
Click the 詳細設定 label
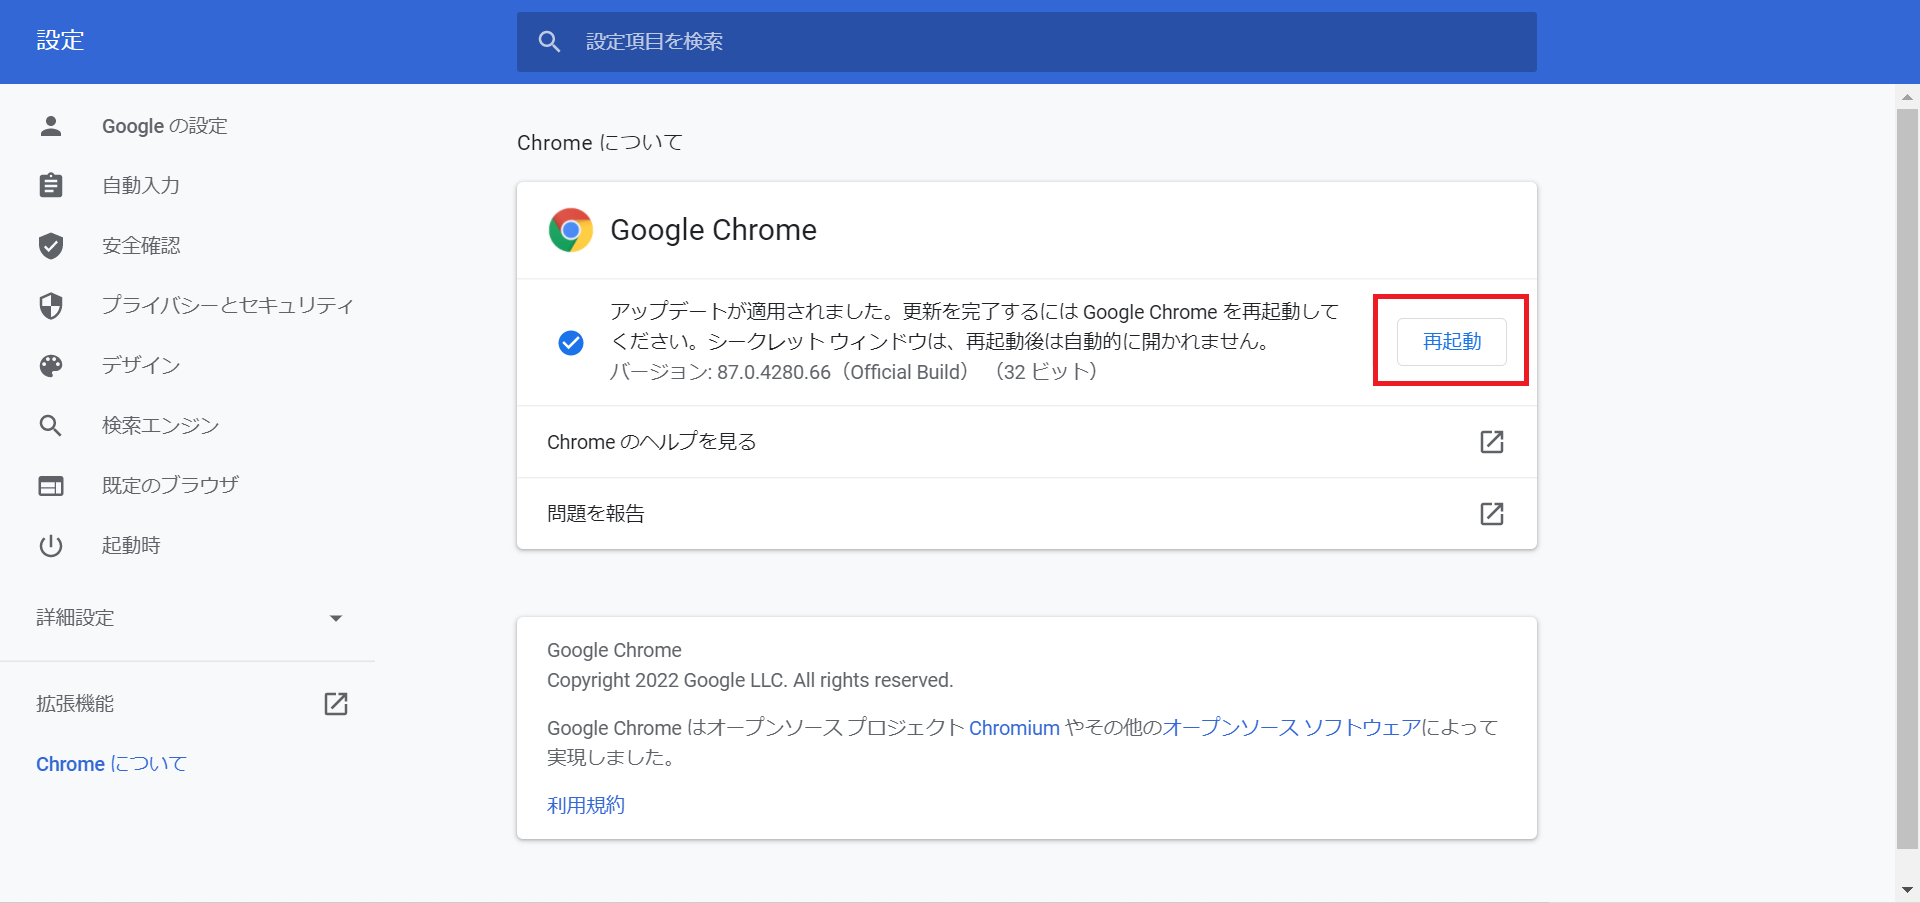coord(75,618)
